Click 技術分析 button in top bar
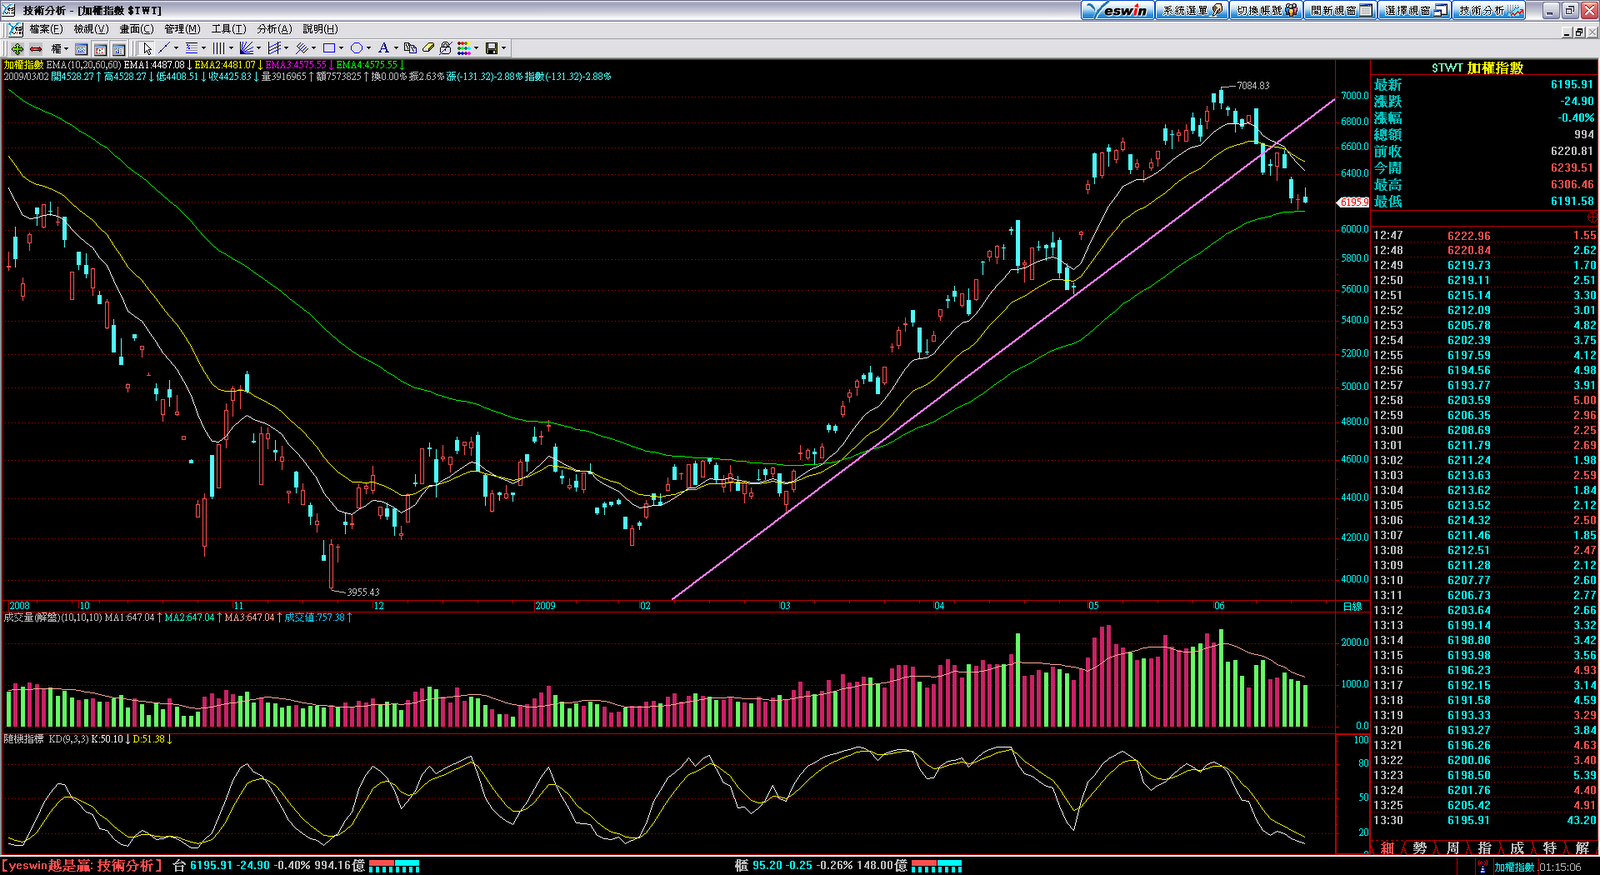This screenshot has width=1600, height=875. (x=1489, y=10)
